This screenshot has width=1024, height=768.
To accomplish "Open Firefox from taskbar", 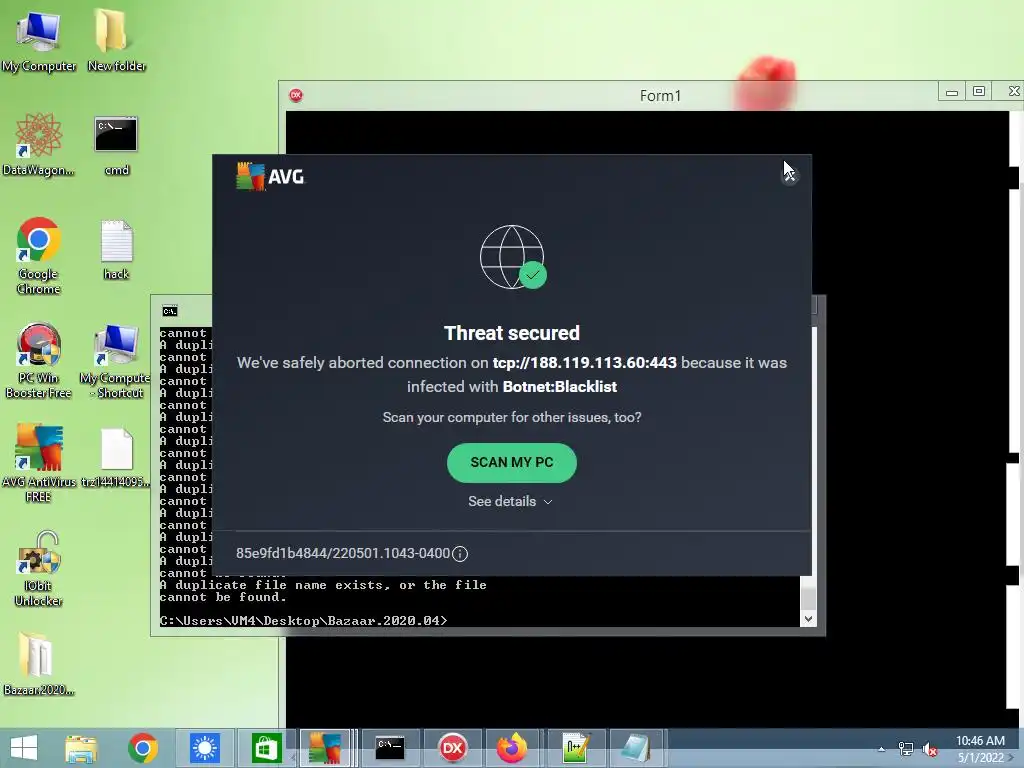I will tap(513, 748).
